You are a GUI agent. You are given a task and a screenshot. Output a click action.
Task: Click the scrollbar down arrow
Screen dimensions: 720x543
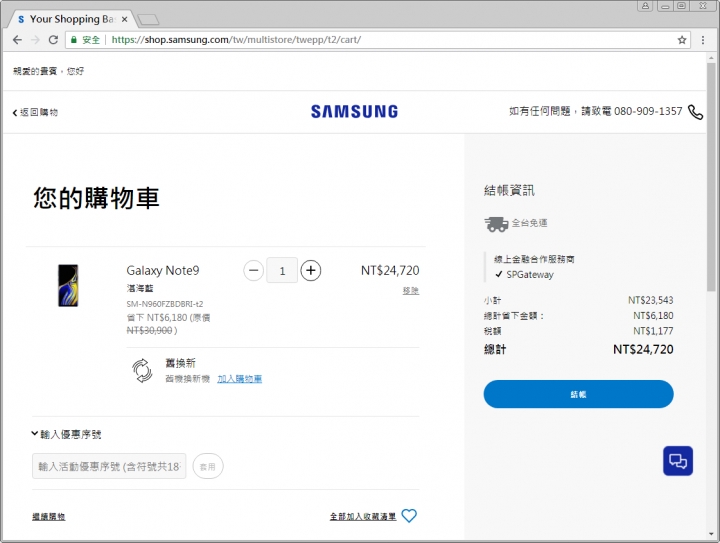click(x=711, y=534)
